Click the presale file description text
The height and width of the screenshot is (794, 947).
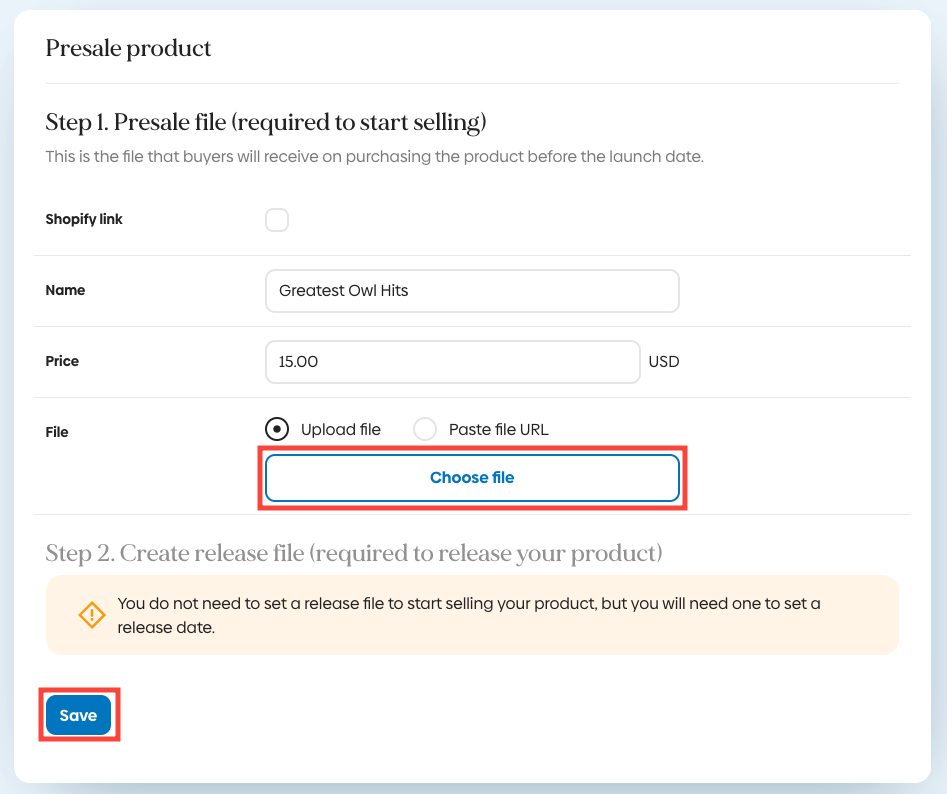tap(374, 157)
